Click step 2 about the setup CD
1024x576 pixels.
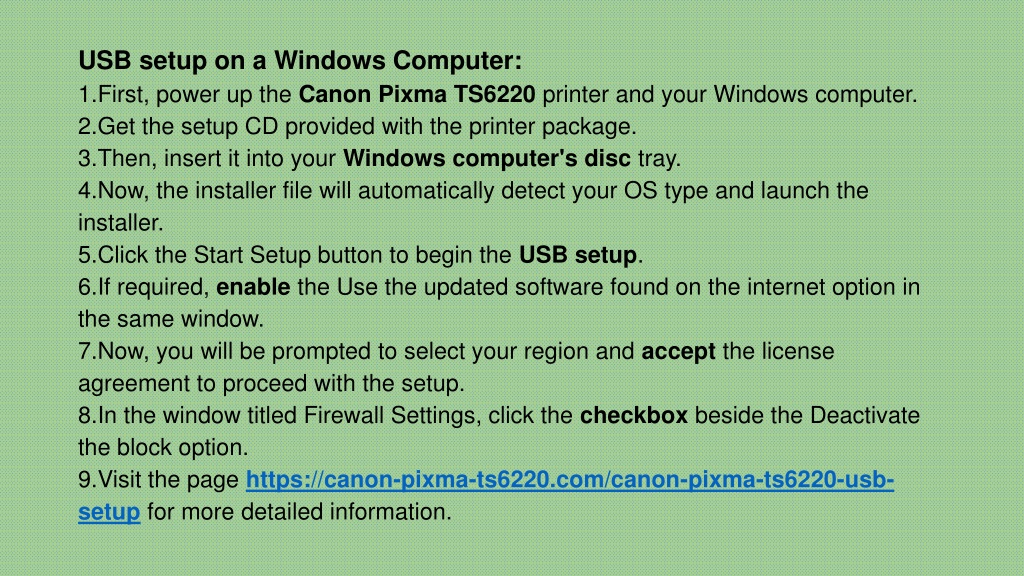pyautogui.click(x=357, y=127)
